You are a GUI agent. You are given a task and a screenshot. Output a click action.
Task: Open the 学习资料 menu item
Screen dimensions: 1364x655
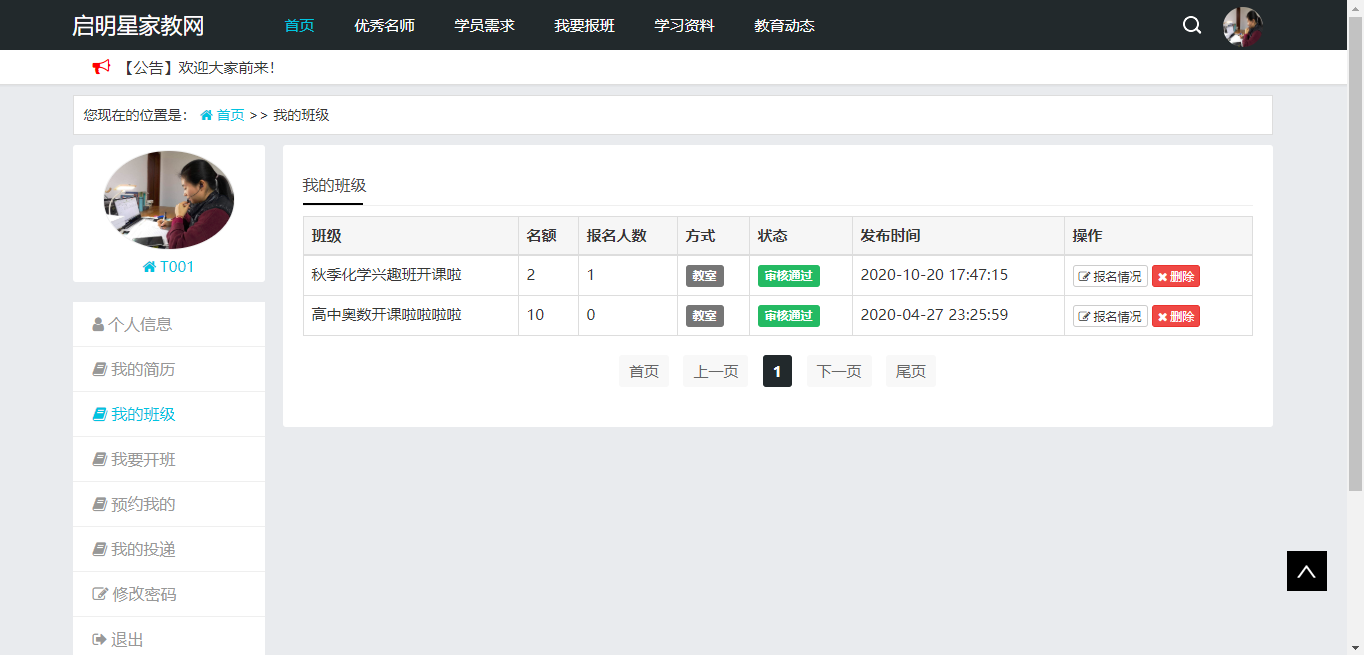click(684, 25)
